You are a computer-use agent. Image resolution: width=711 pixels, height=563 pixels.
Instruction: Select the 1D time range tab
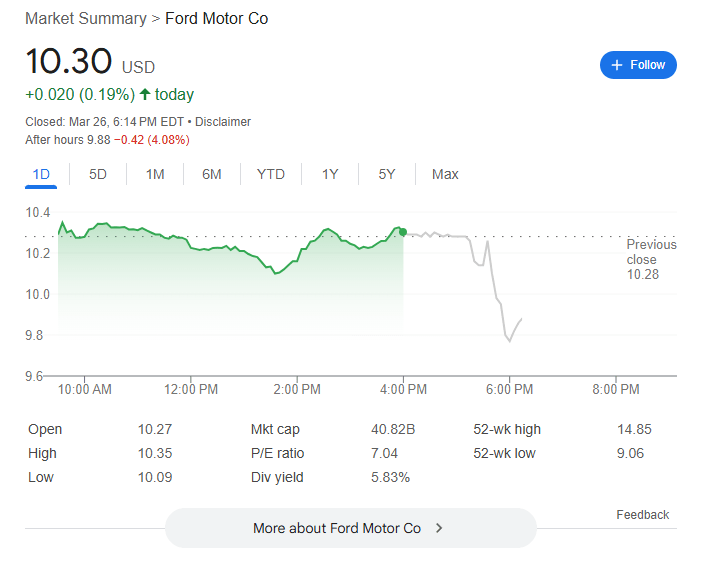41,174
